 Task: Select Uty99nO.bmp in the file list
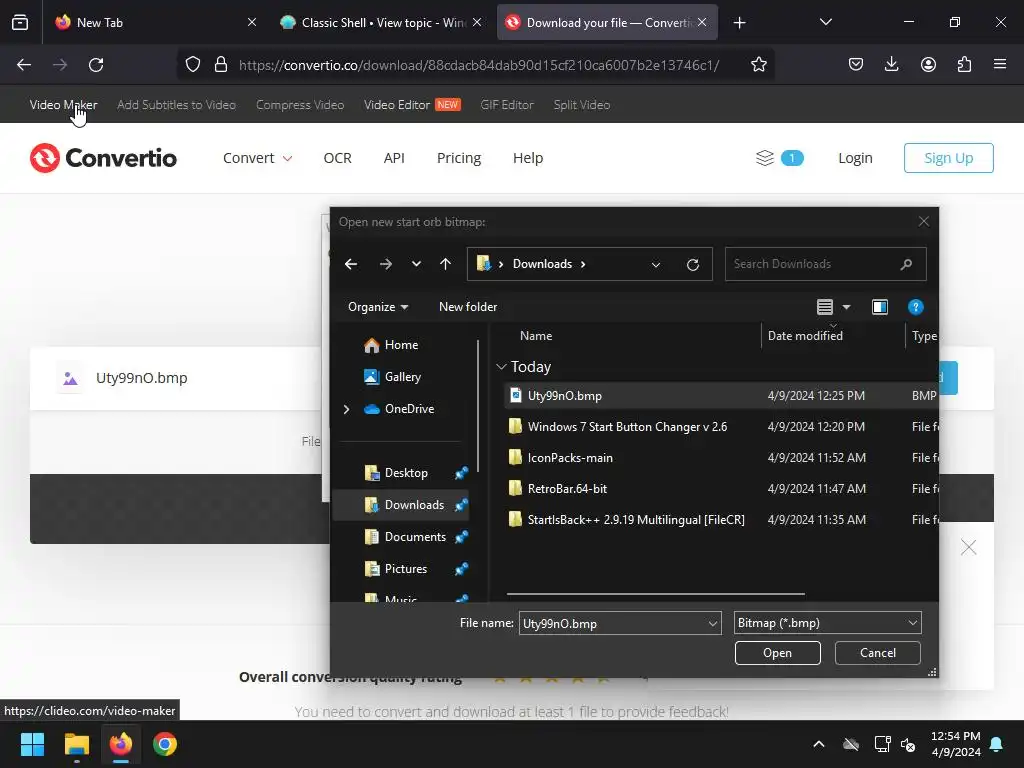click(721, 396)
